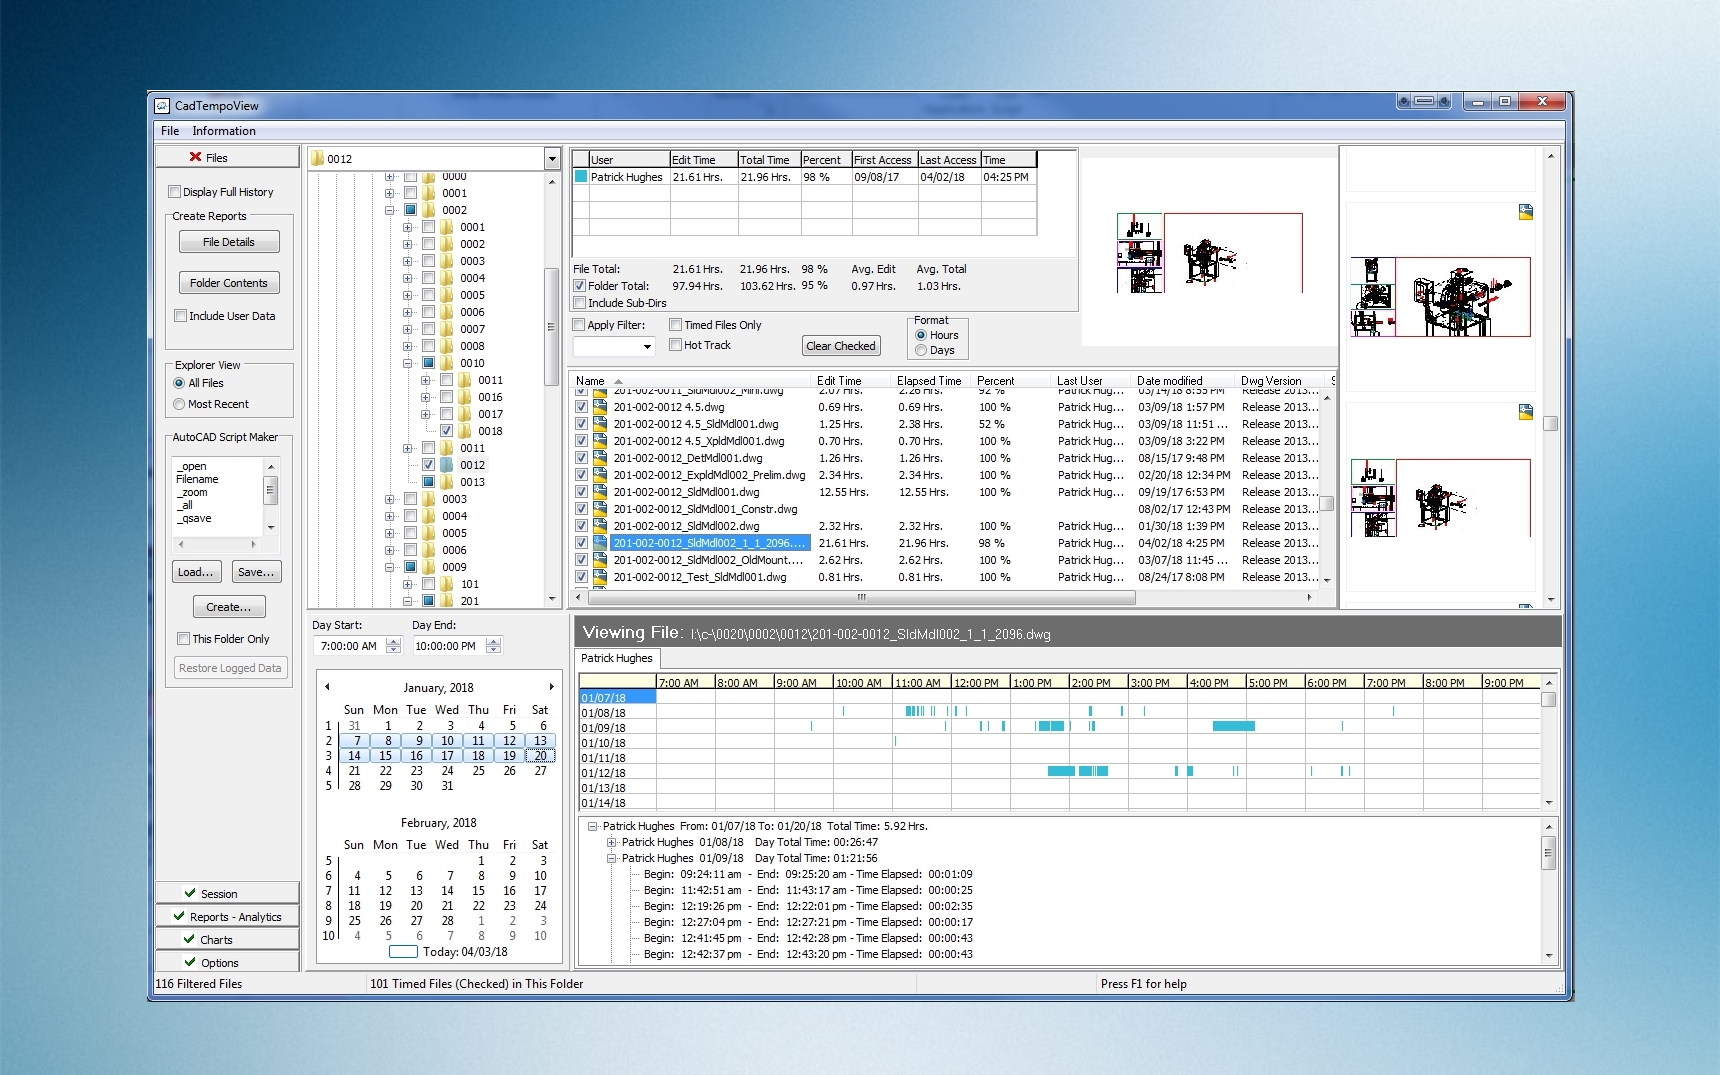Screen dimensions: 1720x1075
Task: Click the Clear Checked button
Action: (841, 346)
